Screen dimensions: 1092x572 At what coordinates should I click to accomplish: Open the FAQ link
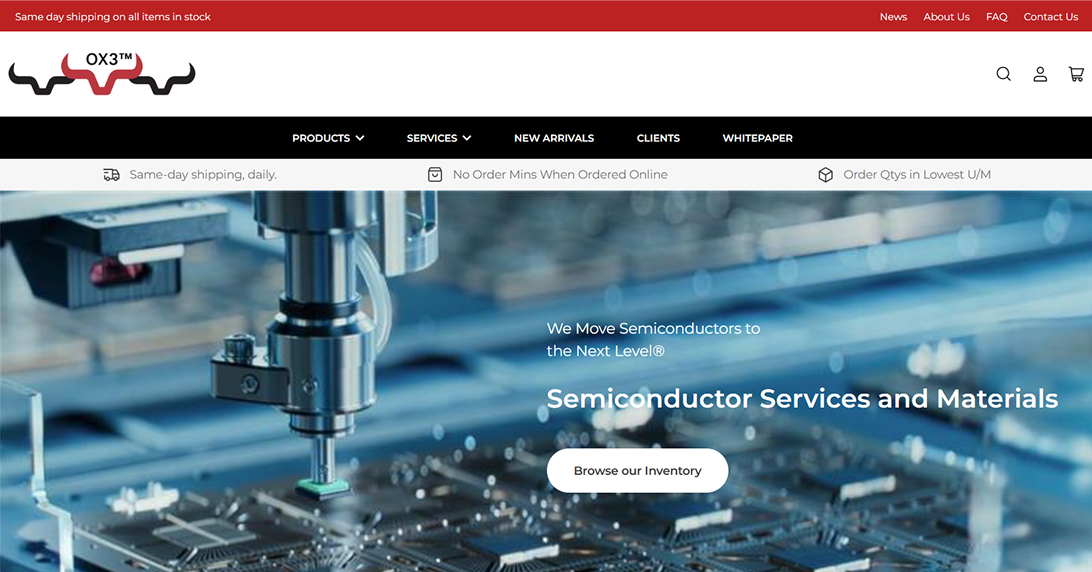coord(997,17)
